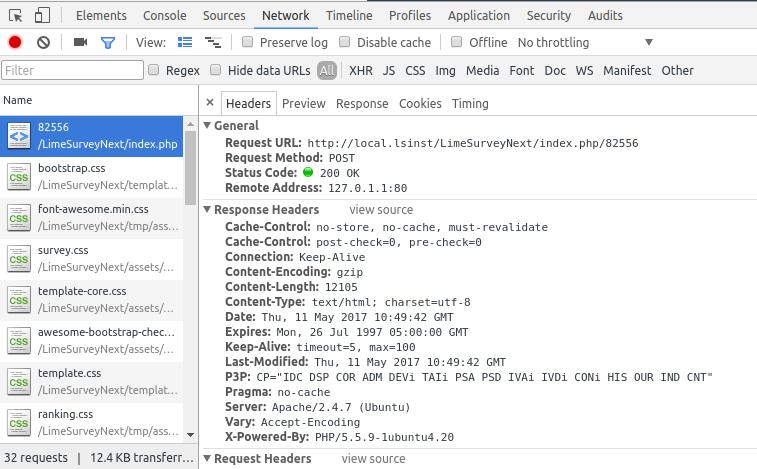The width and height of the screenshot is (757, 469).
Task: Check the Disable cache option
Action: [x=345, y=42]
